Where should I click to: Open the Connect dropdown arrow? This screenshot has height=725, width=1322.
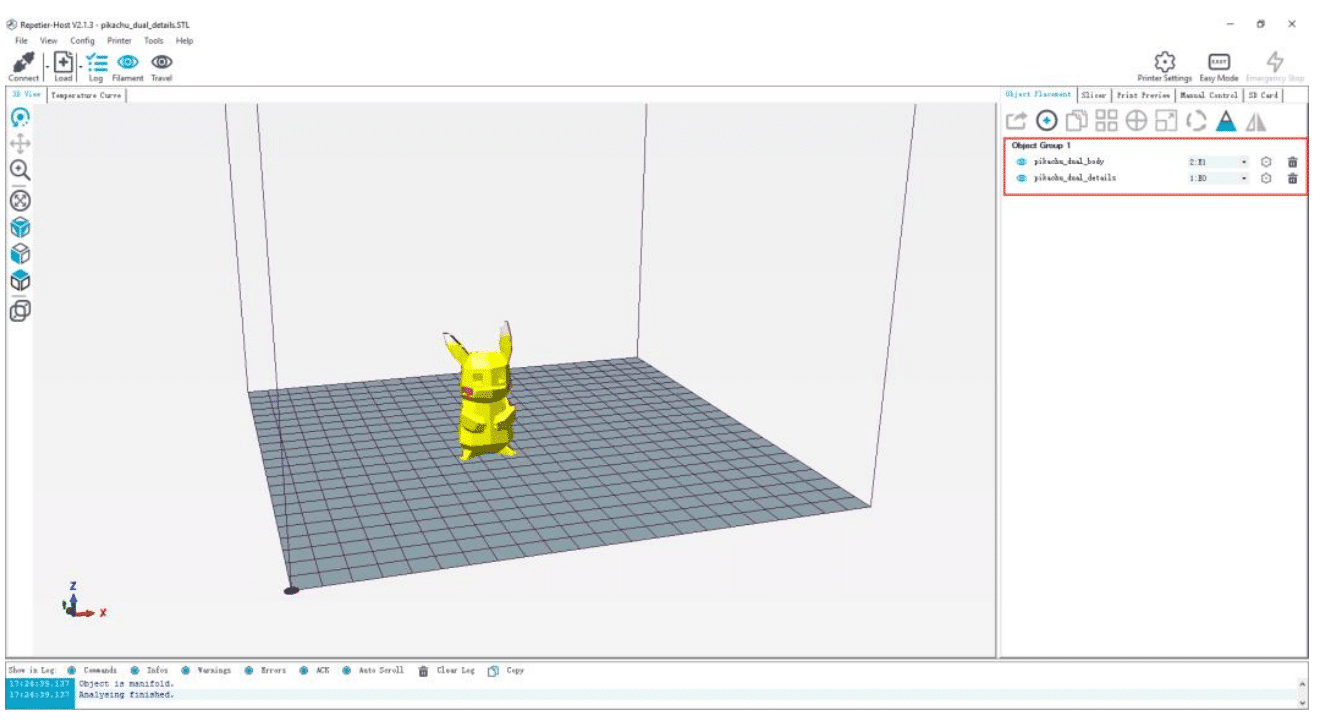click(46, 66)
